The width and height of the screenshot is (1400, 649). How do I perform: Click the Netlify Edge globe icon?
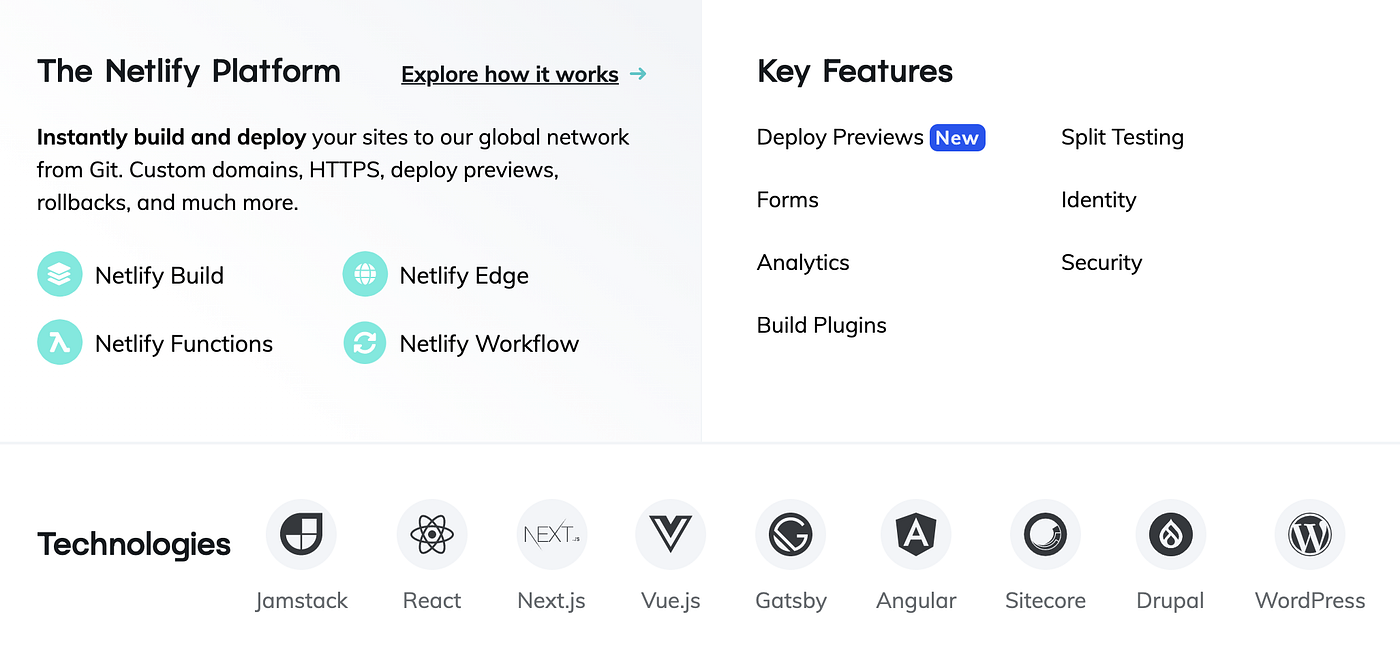(x=364, y=274)
